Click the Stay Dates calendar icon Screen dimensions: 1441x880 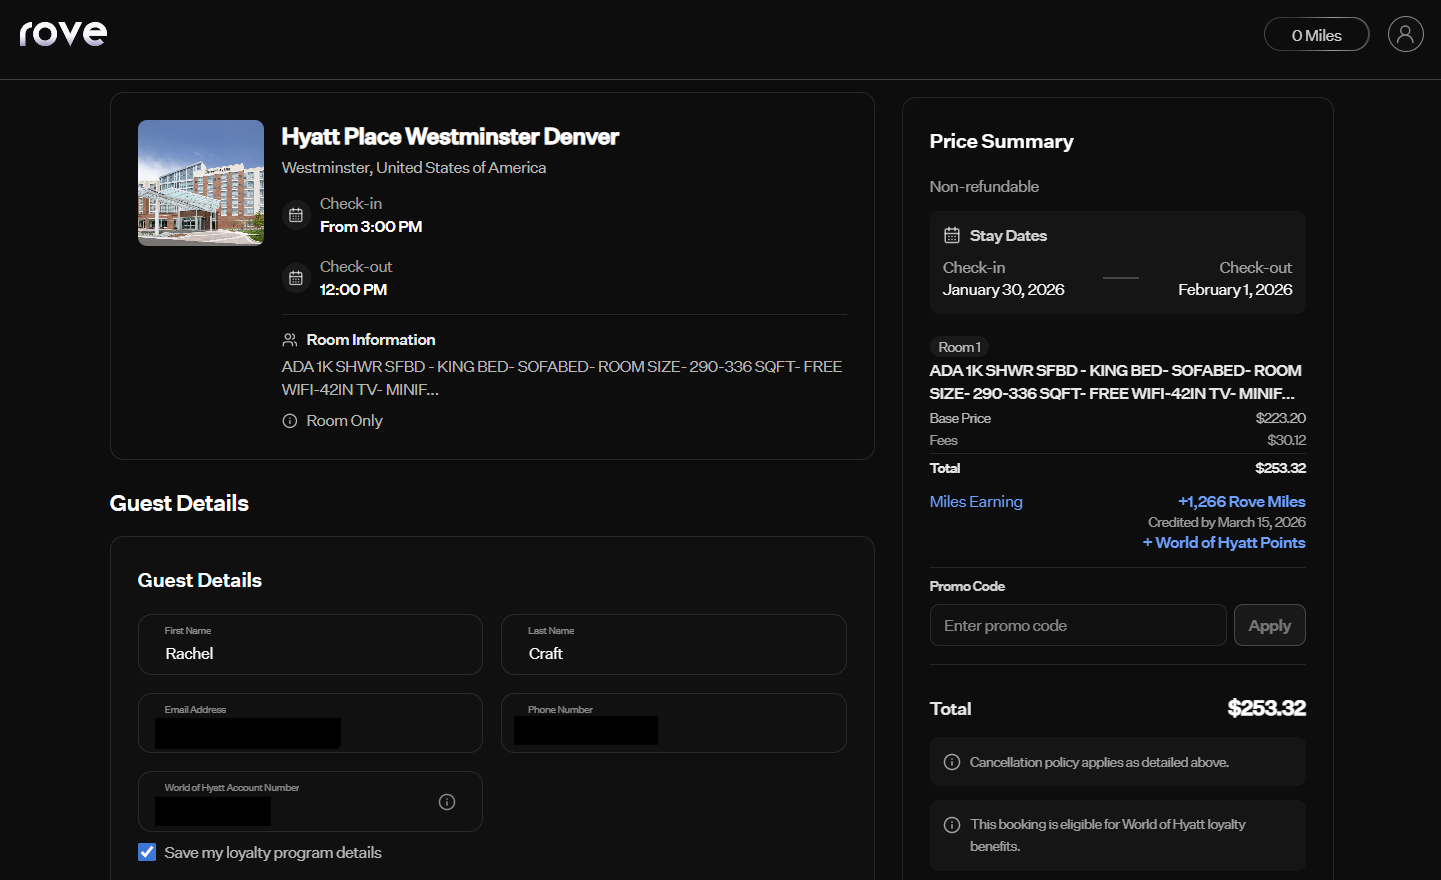pyautogui.click(x=949, y=234)
